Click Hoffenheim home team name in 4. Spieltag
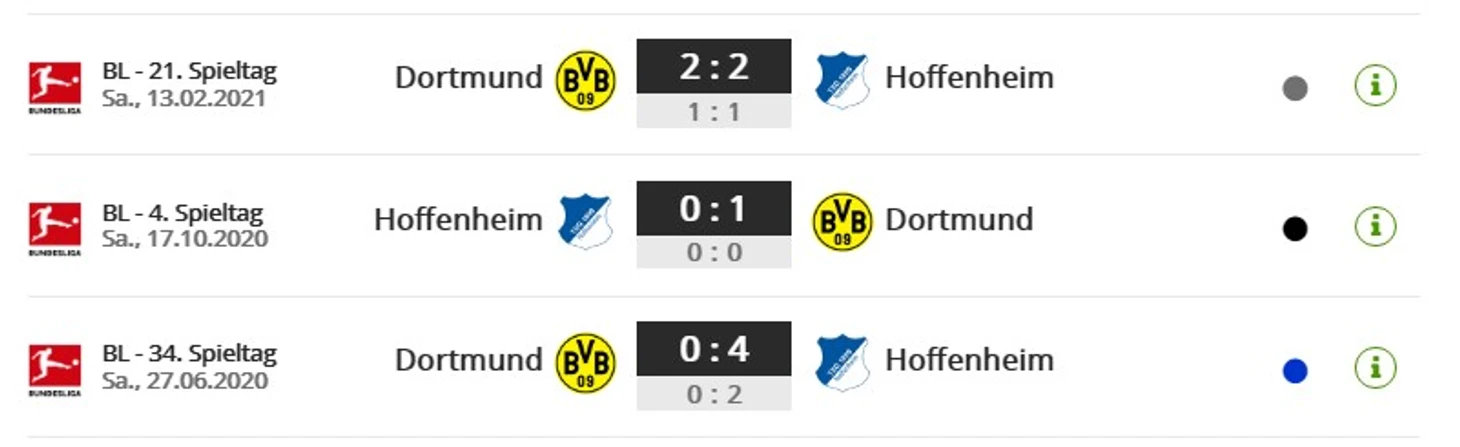Screen dimensions: 1460x447 [458, 220]
